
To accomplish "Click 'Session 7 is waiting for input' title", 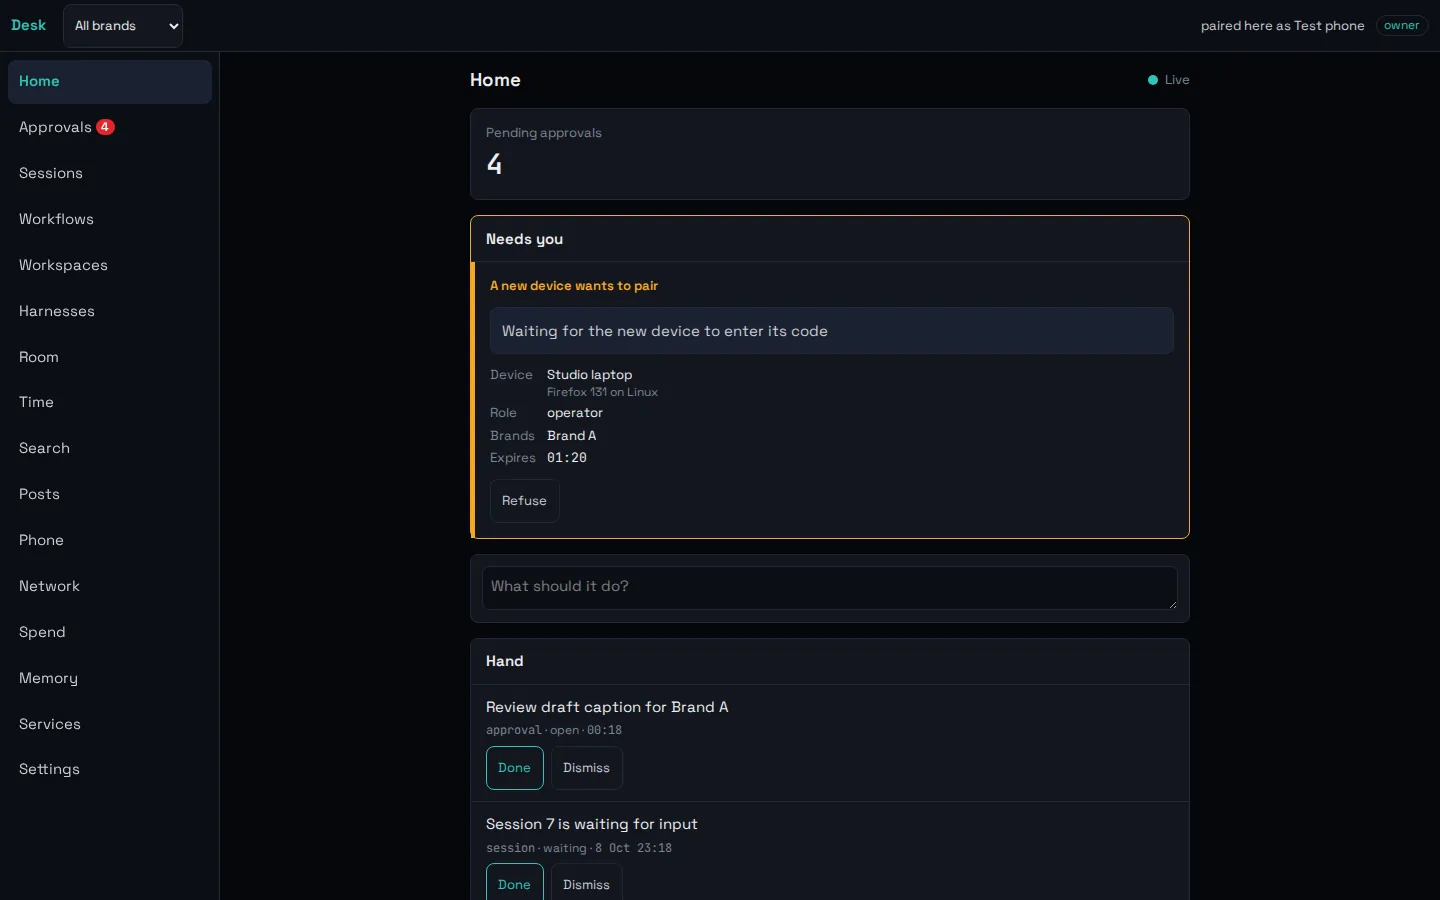I will (592, 824).
